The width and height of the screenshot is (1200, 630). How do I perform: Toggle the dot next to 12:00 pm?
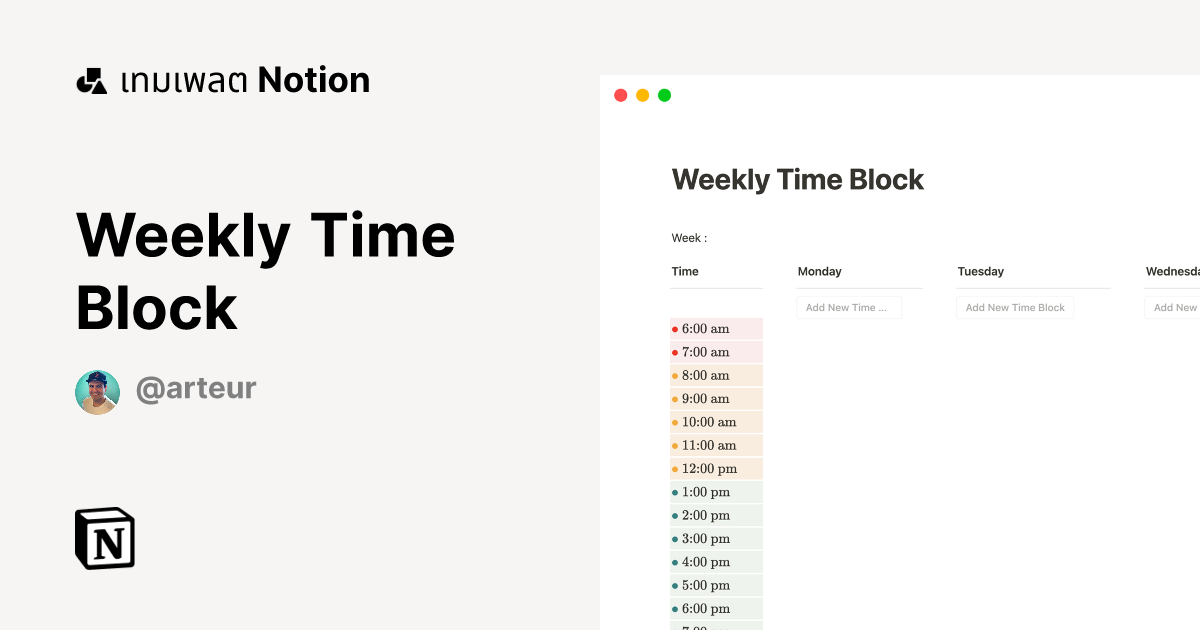676,468
